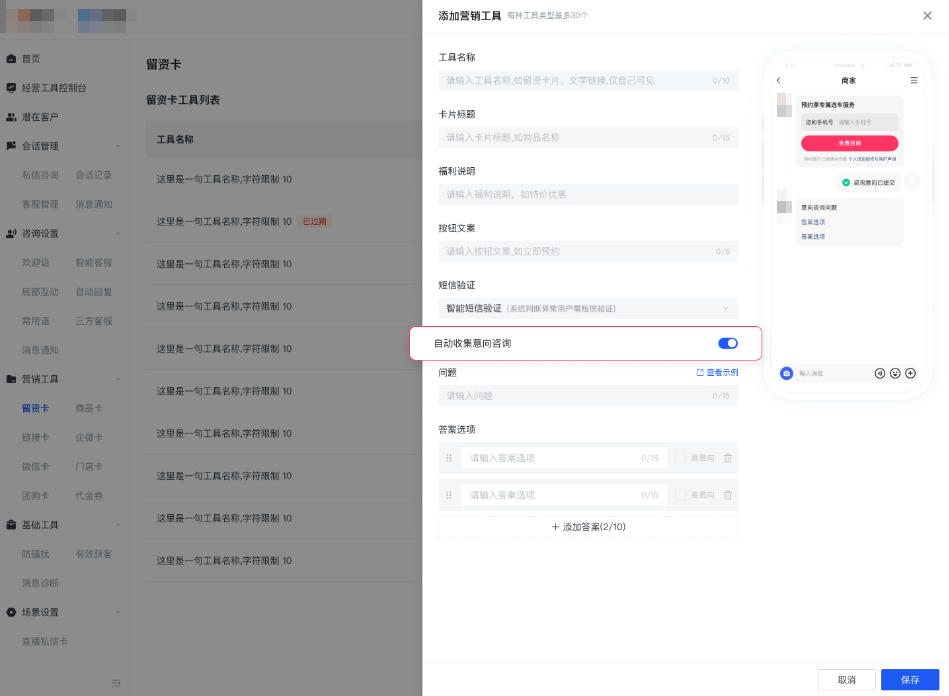
Task: Open the 查看示例 example link
Action: tap(719, 371)
